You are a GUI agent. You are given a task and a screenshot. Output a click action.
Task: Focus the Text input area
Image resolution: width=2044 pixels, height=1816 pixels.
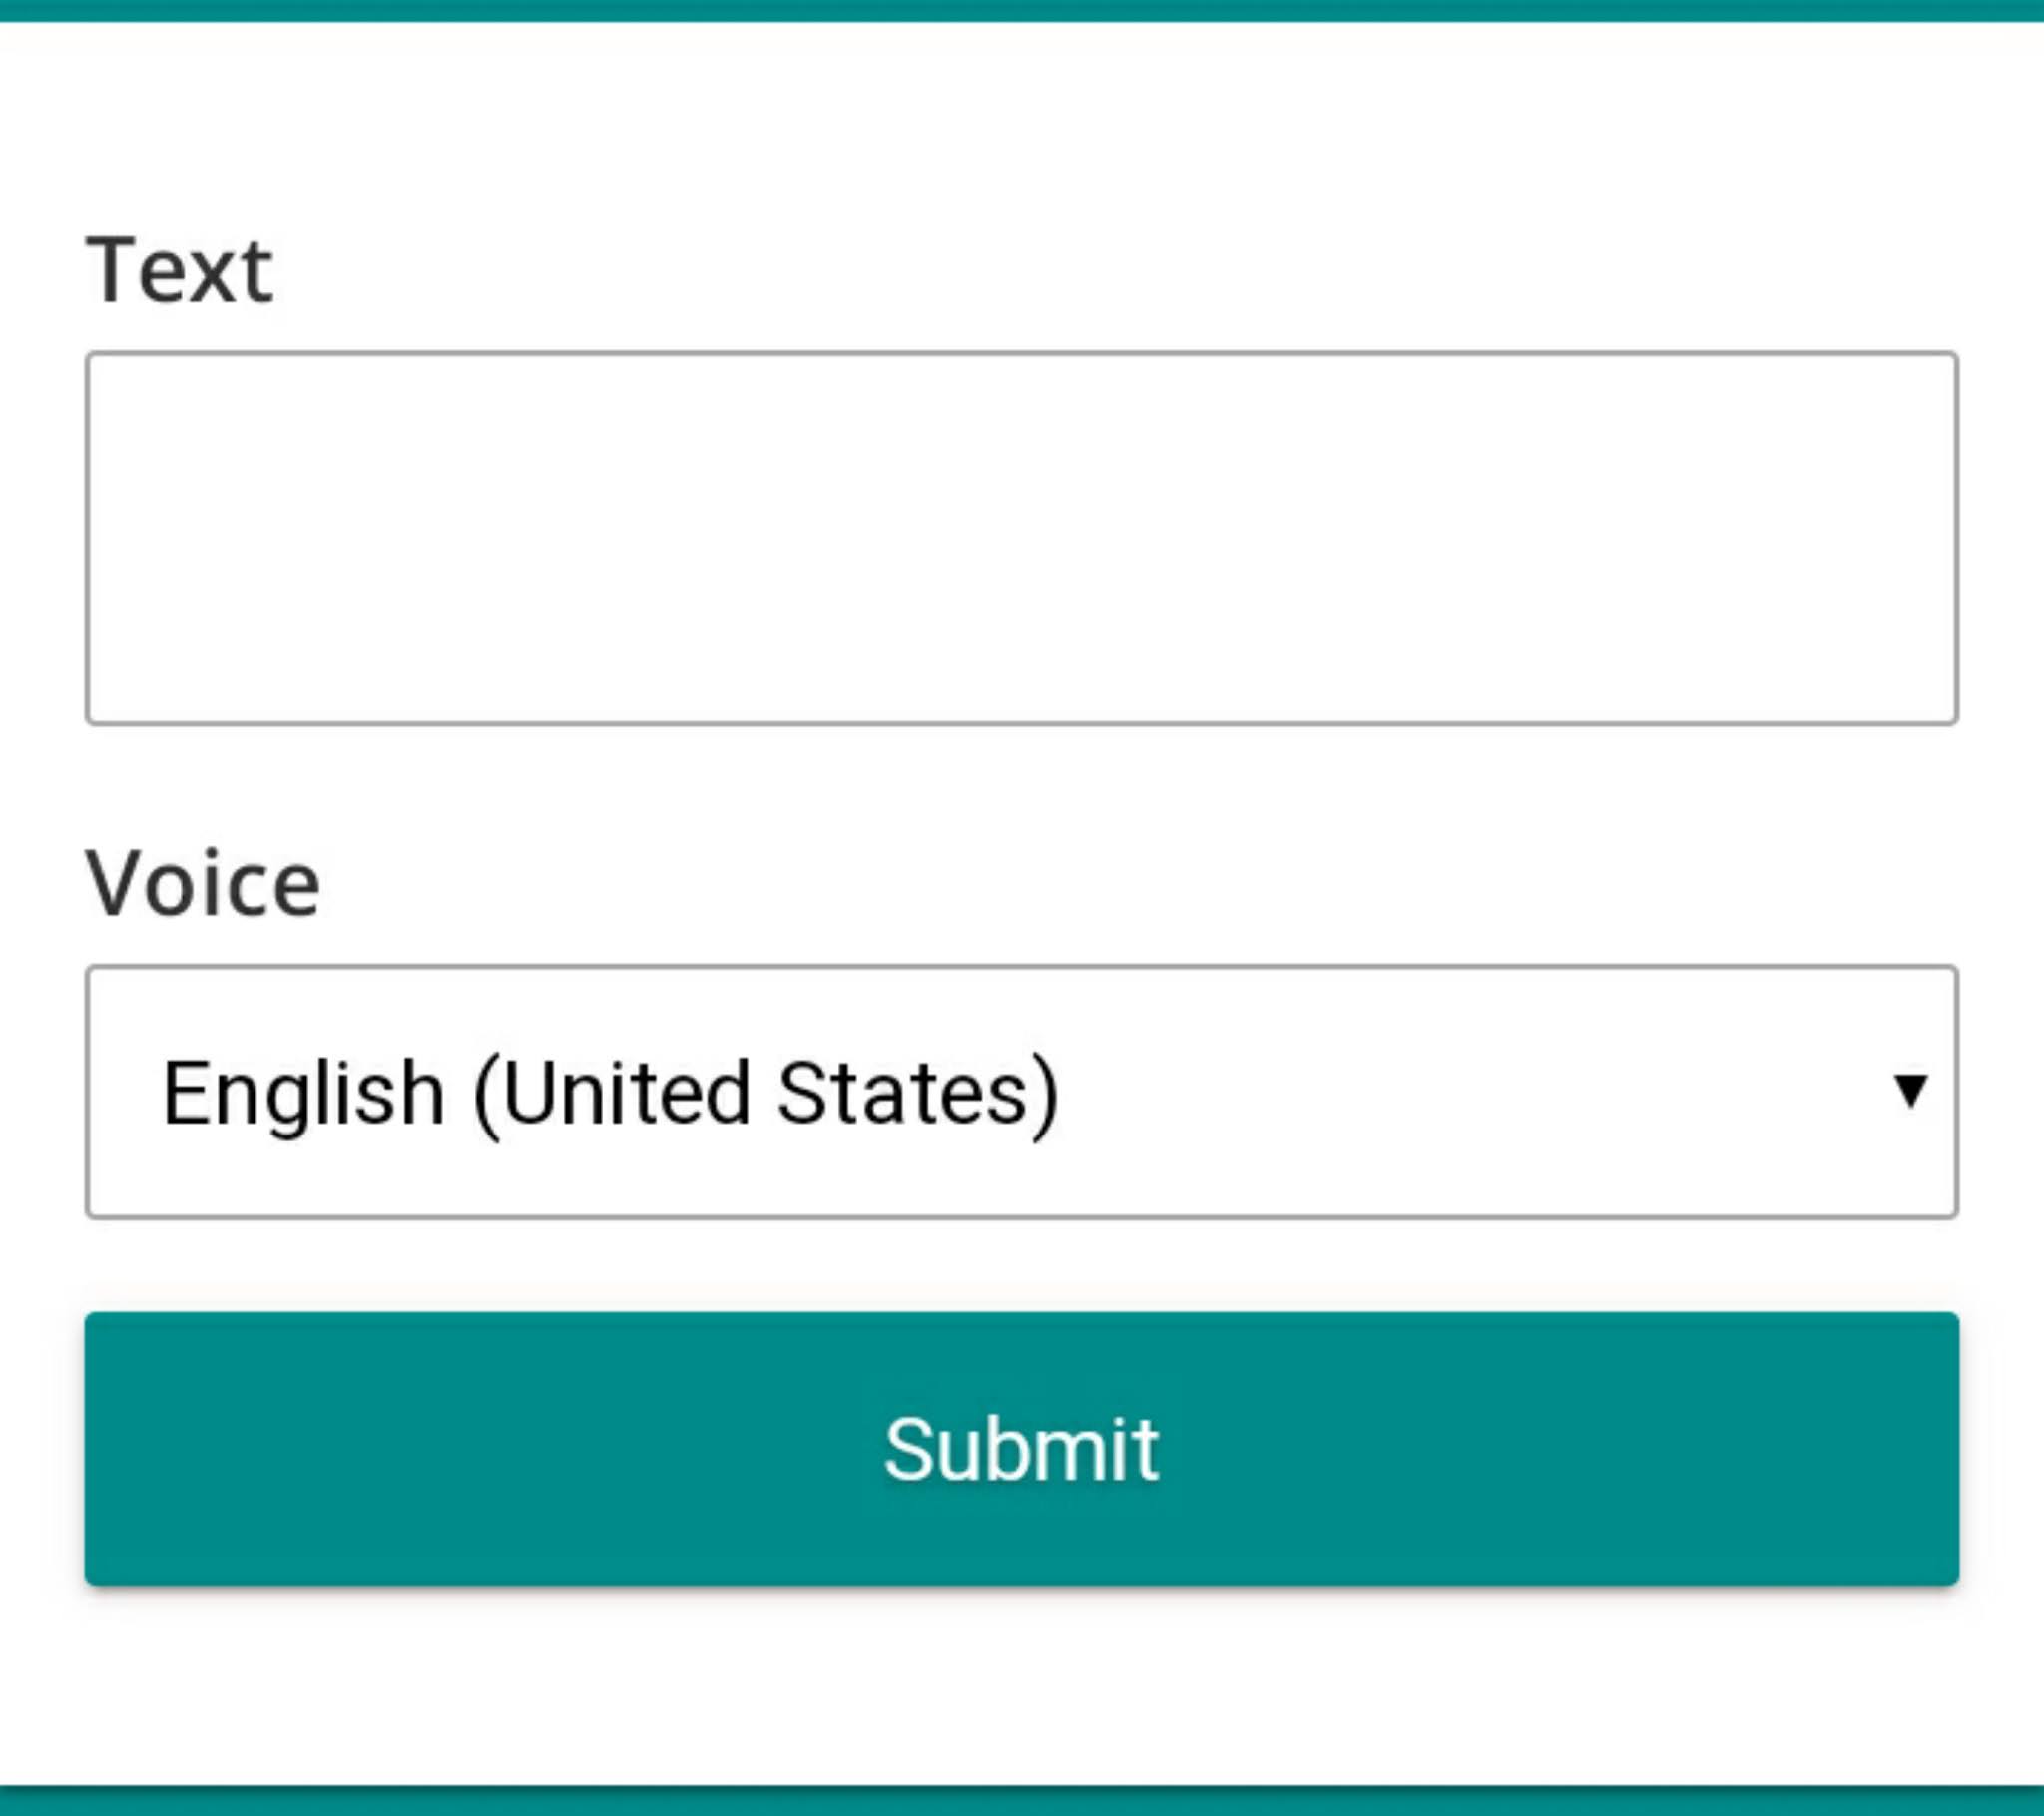(x=1021, y=538)
